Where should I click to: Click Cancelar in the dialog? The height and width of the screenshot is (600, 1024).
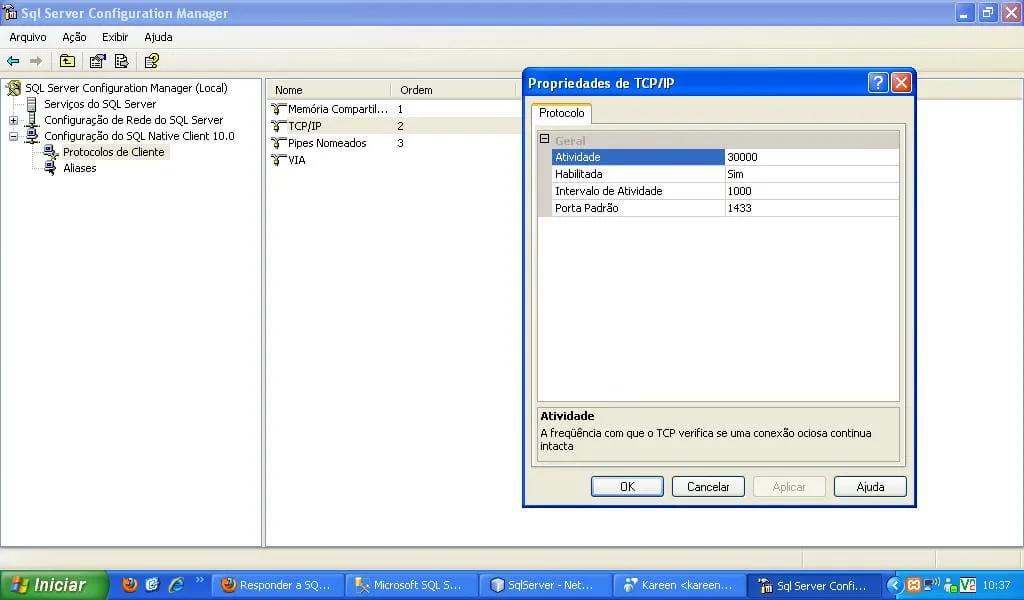(x=708, y=486)
